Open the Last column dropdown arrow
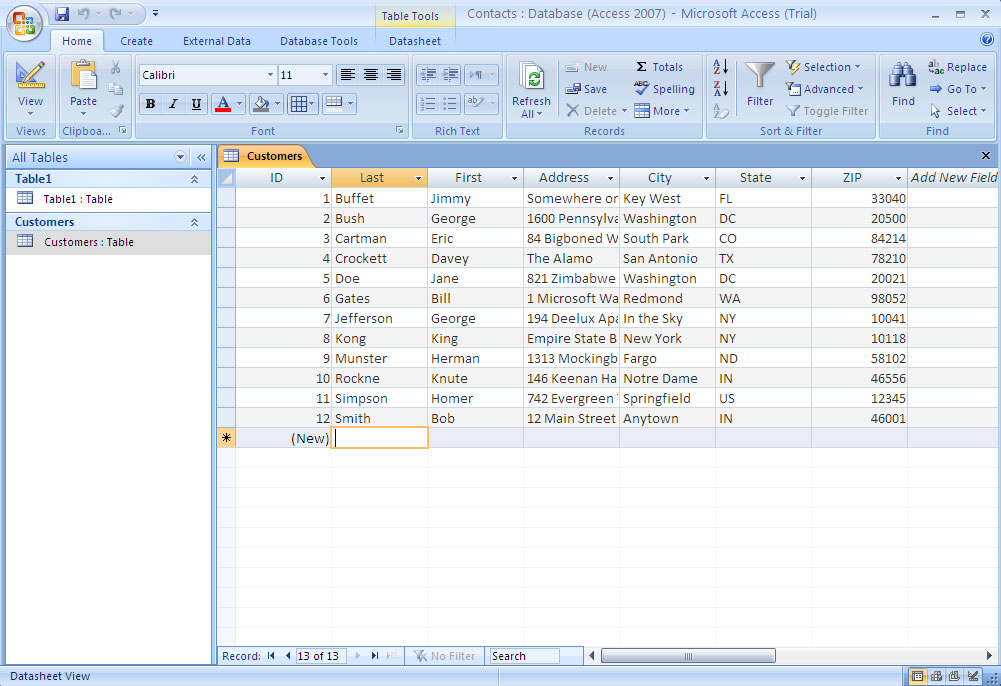 (x=418, y=178)
